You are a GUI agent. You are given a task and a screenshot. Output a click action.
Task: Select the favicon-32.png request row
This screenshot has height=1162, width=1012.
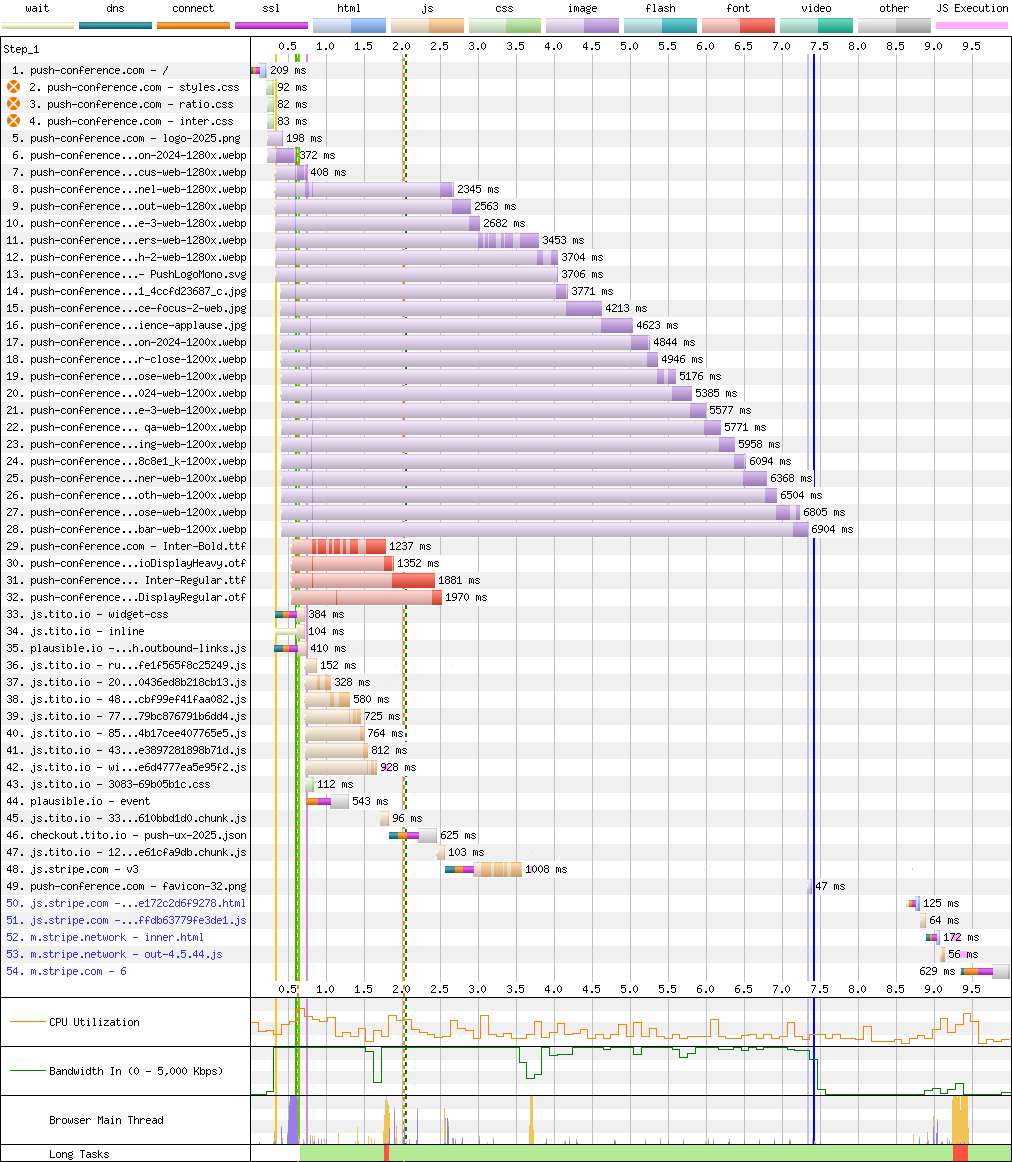[506, 886]
